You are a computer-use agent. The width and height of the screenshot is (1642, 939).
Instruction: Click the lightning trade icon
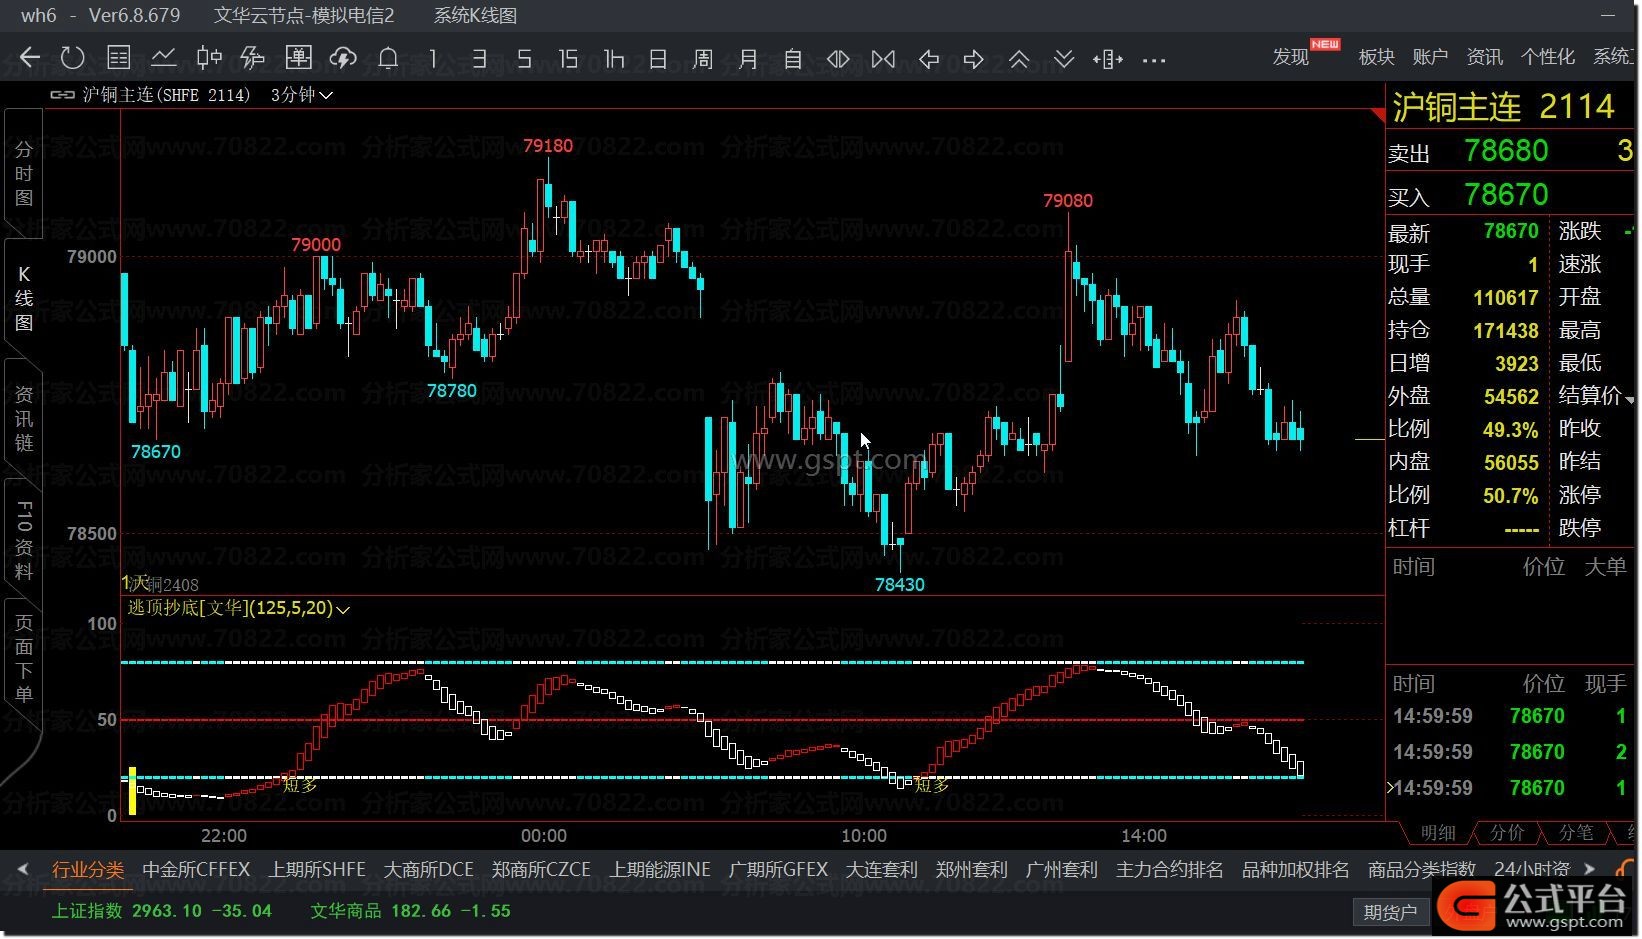253,58
